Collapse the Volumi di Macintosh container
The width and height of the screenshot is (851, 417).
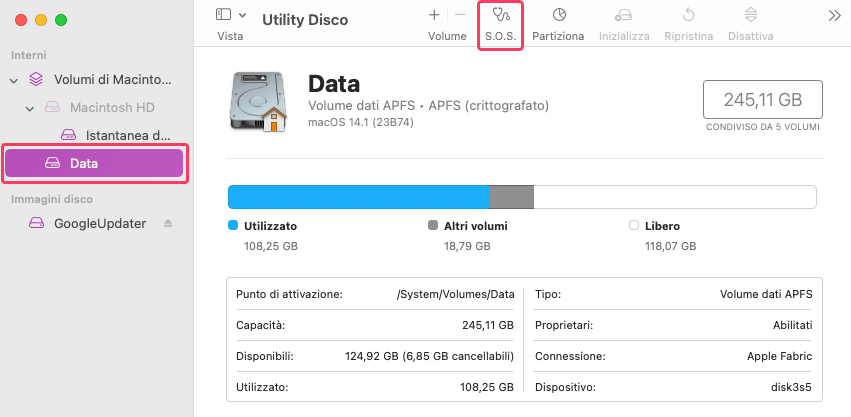pyautogui.click(x=14, y=80)
